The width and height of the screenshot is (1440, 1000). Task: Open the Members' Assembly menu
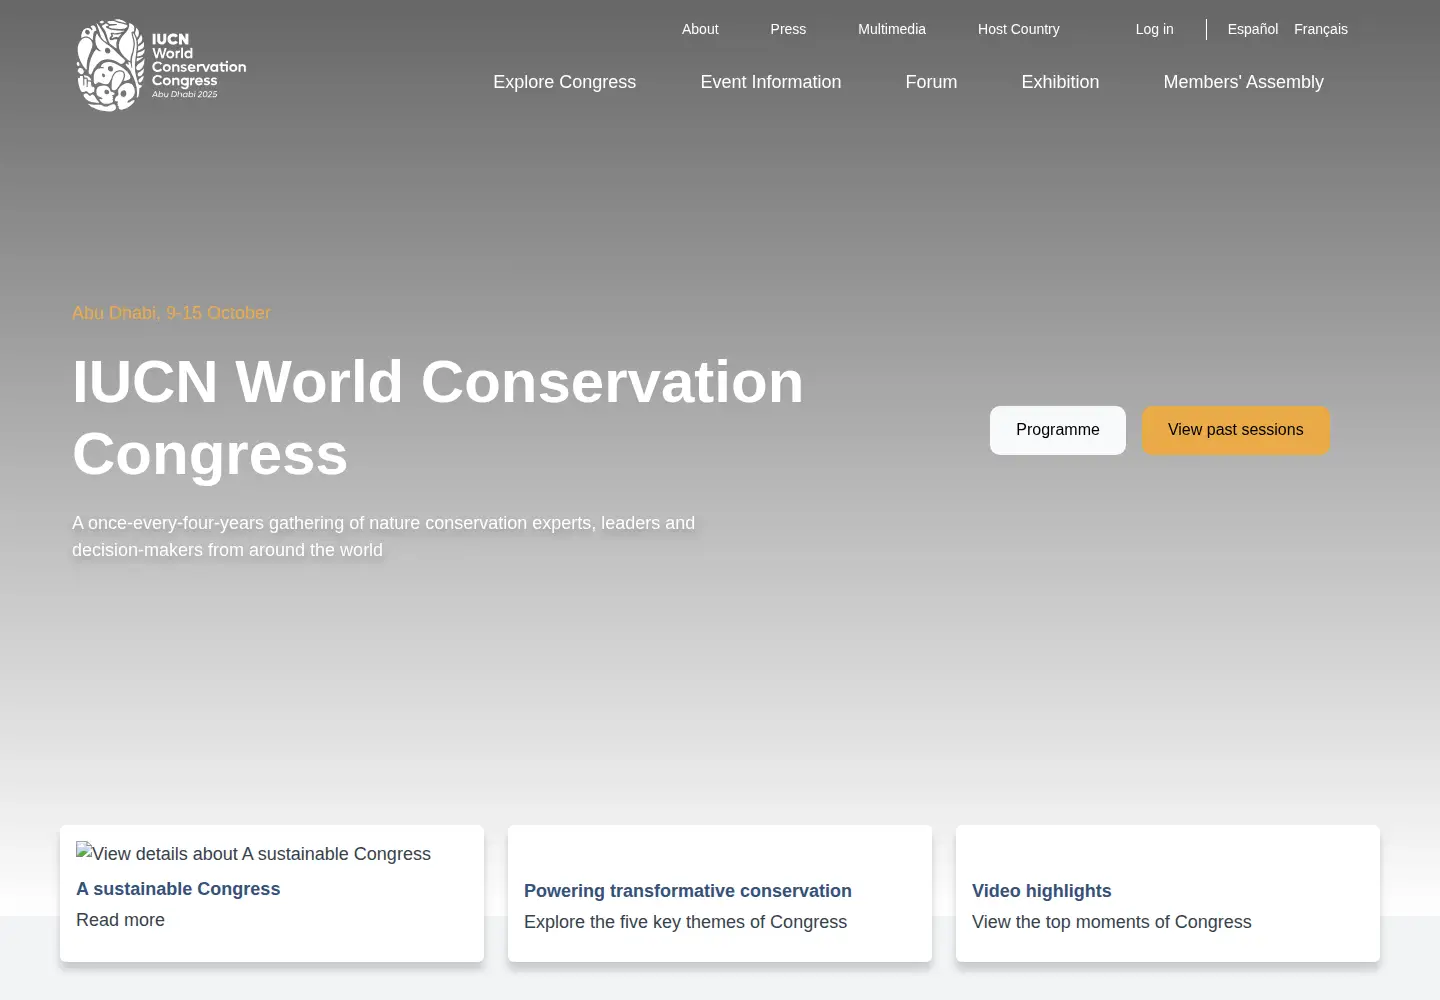pos(1243,82)
